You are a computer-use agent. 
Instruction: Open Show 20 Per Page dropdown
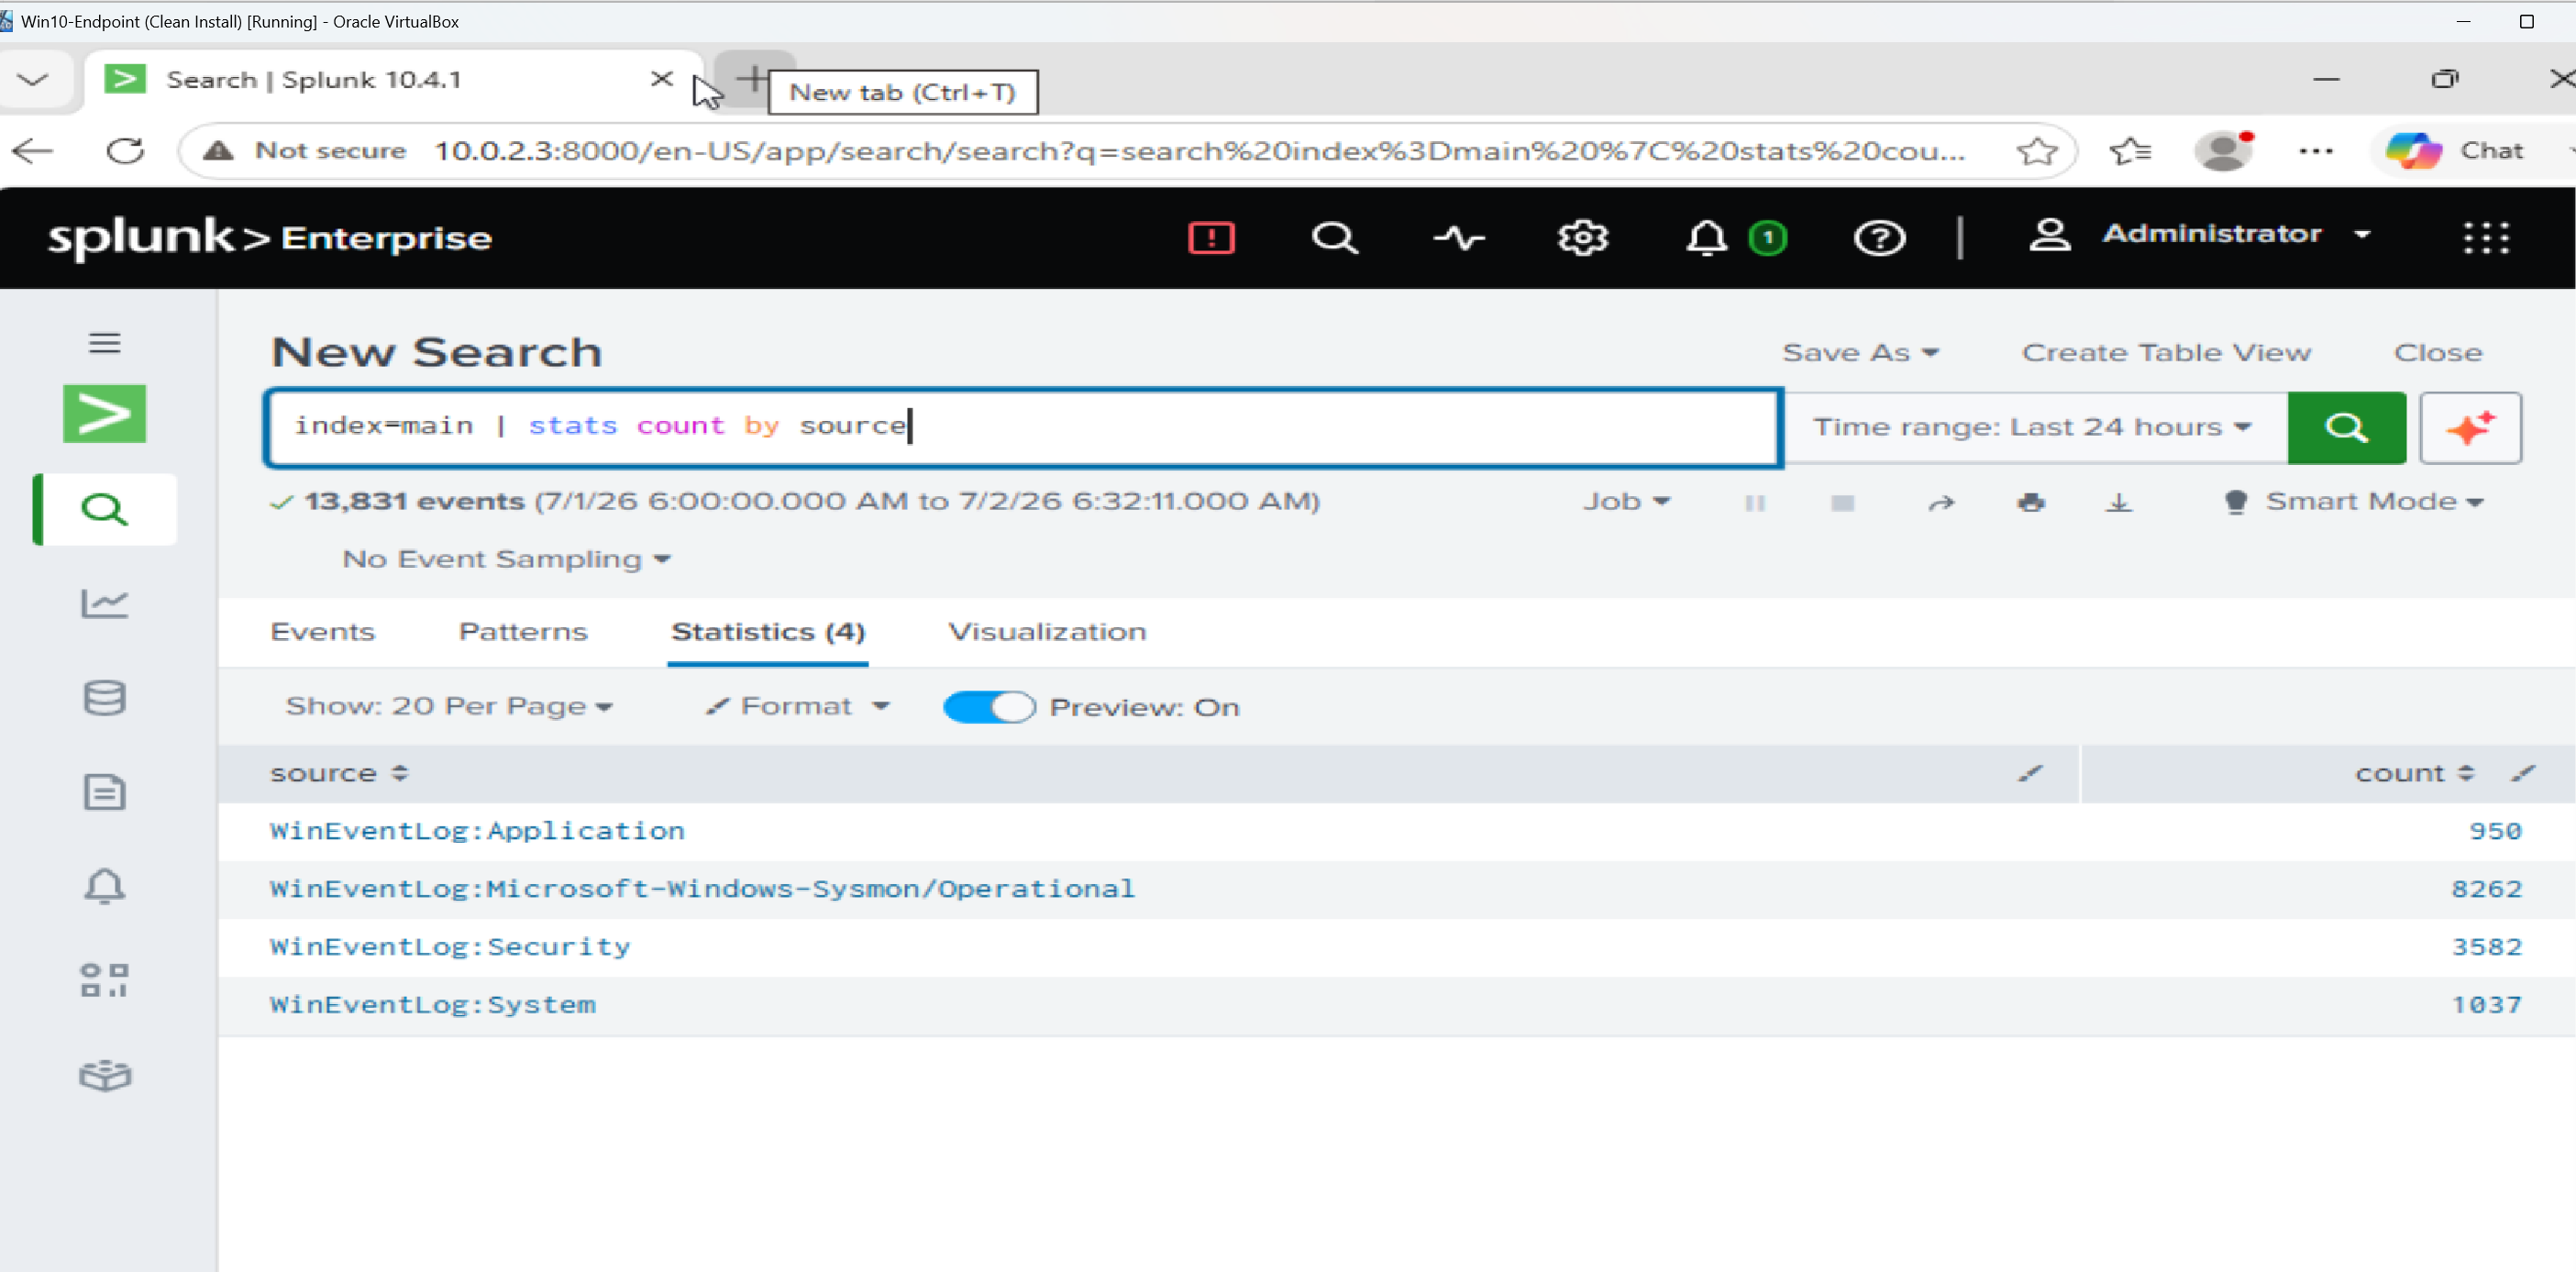[449, 706]
